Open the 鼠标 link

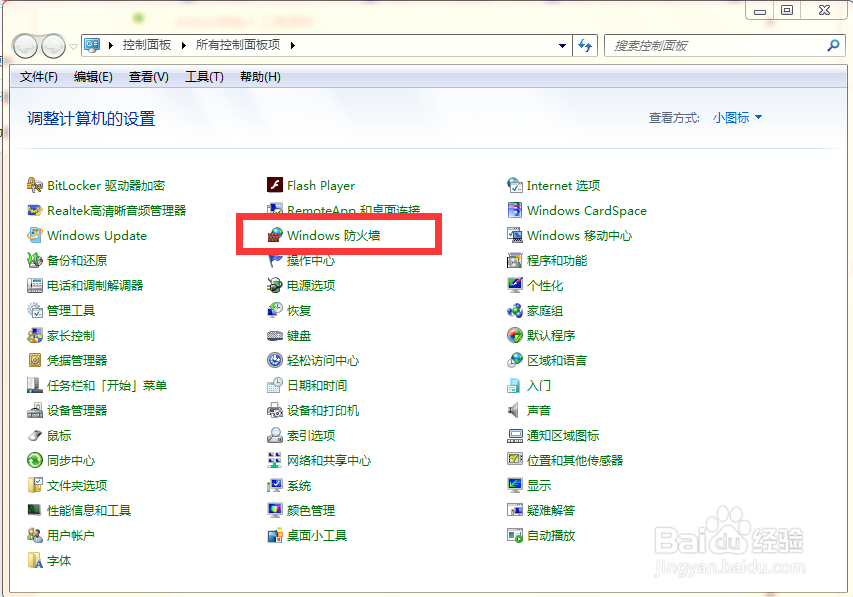pos(59,436)
